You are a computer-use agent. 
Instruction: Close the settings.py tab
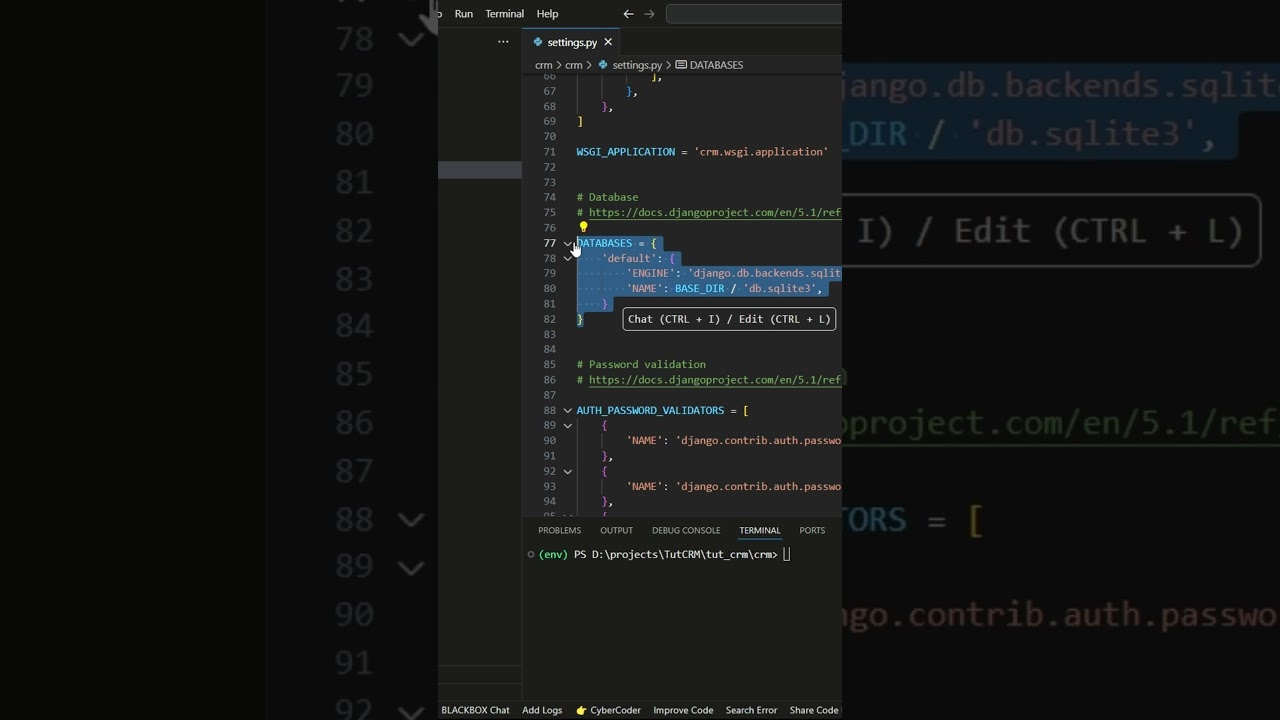608,42
